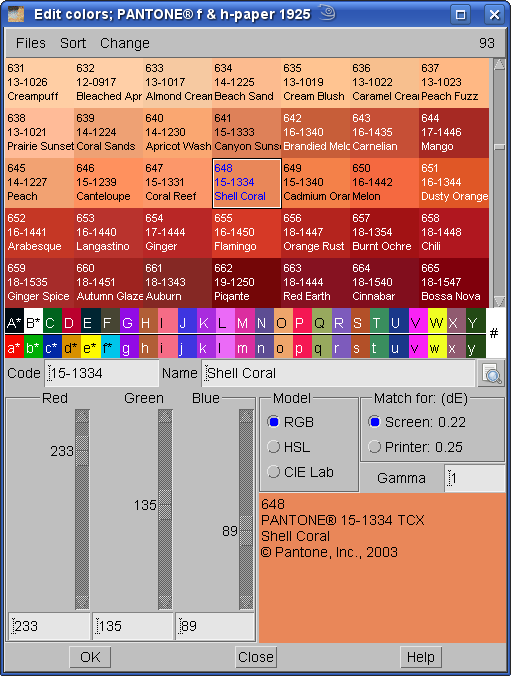Click the purple G palette tab
This screenshot has height=676, width=511.
click(129, 321)
